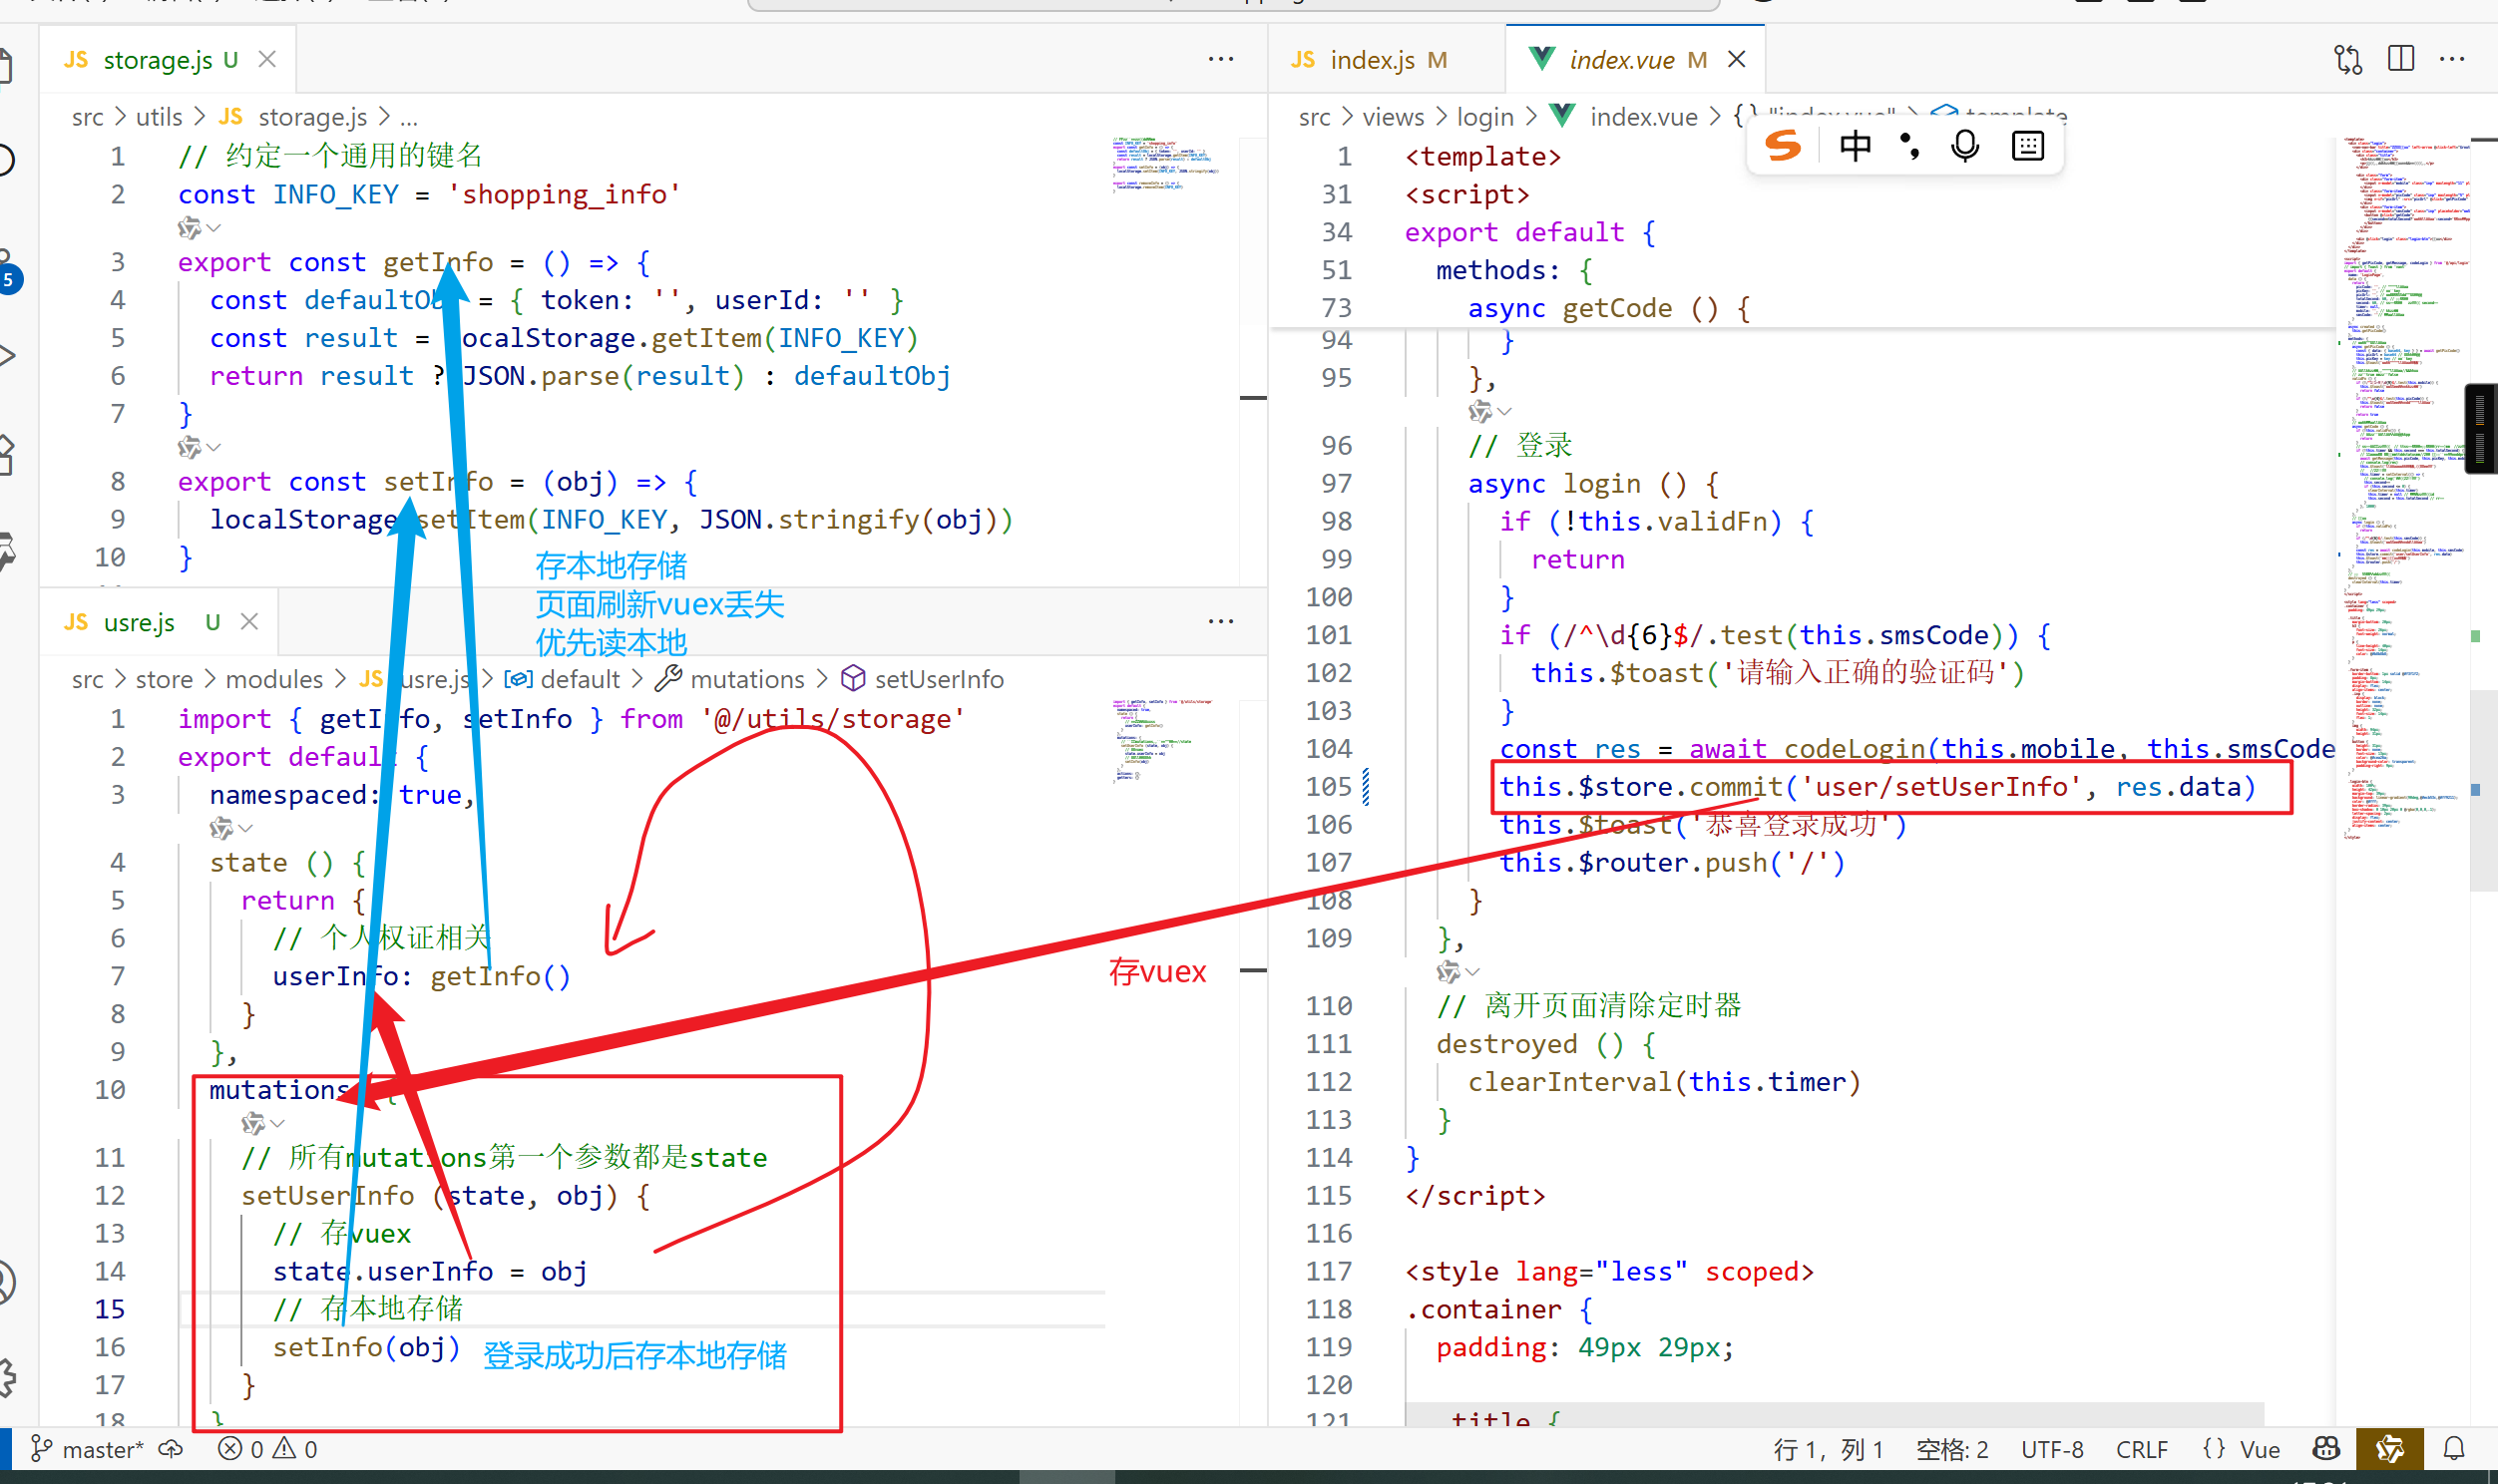Image resolution: width=2498 pixels, height=1484 pixels.
Task: Toggle the Sogou punctuation mode button
Action: coord(1910,147)
